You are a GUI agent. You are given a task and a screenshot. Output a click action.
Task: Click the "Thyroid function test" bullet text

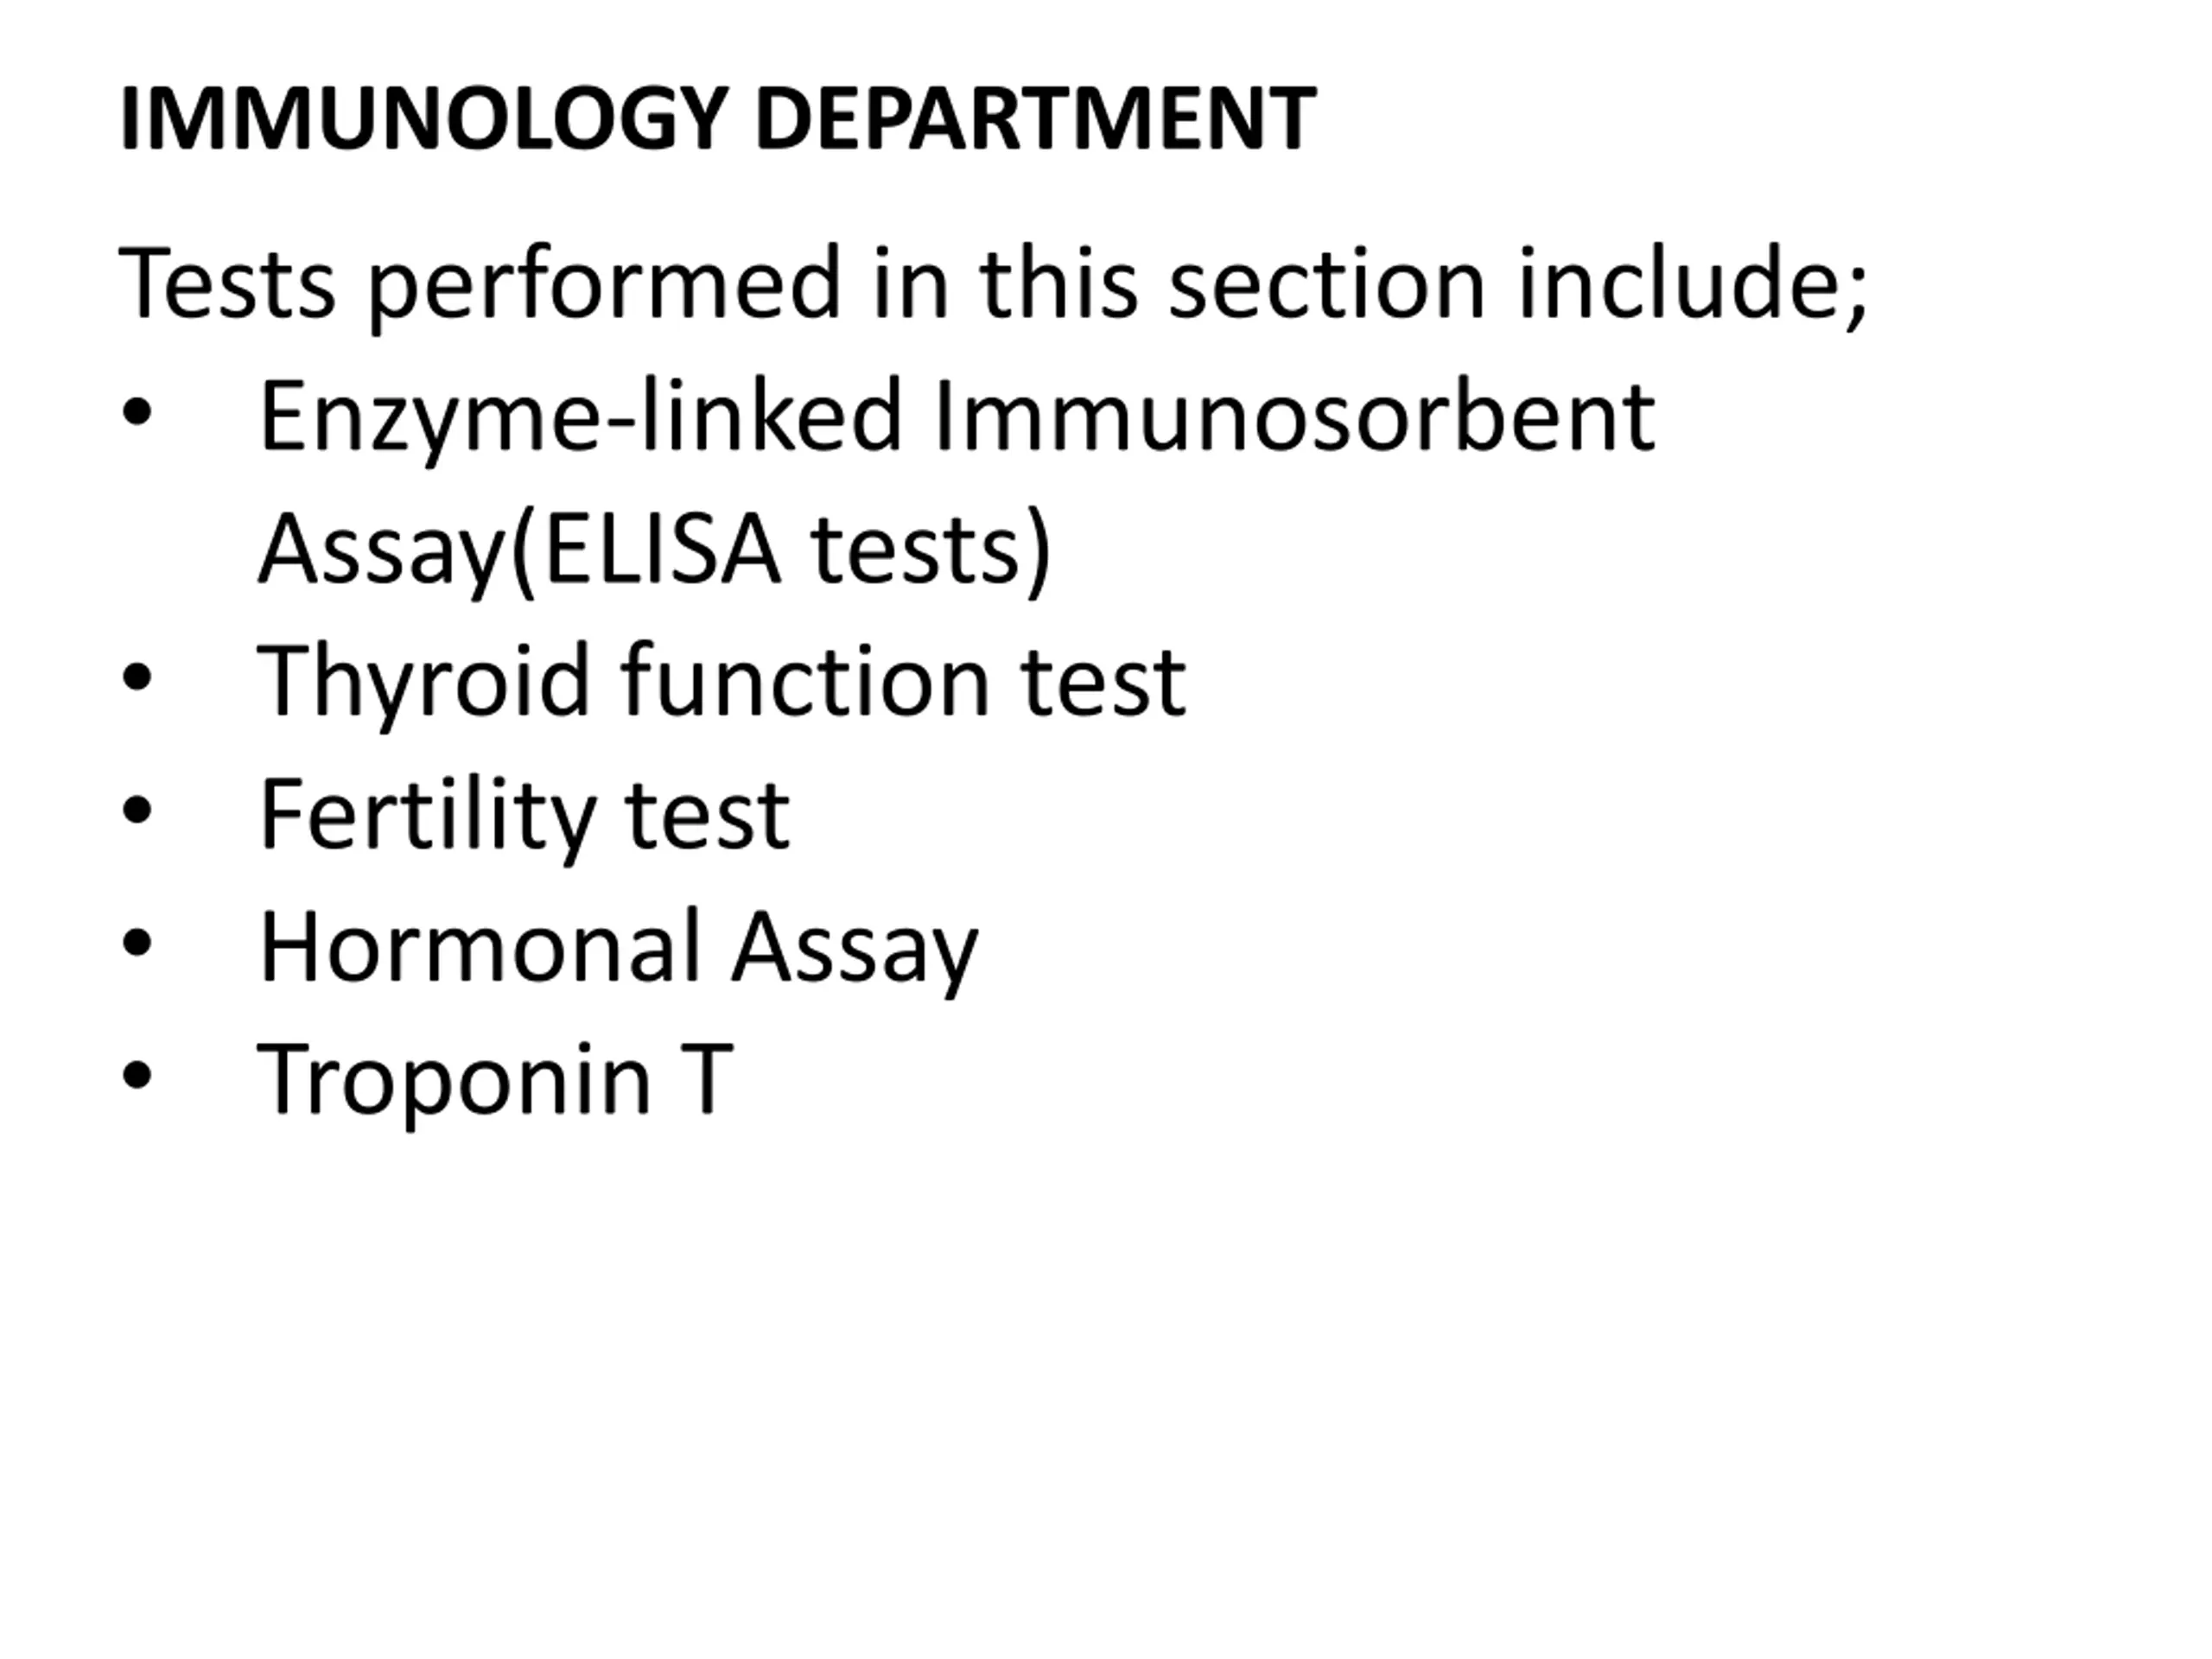pyautogui.click(x=721, y=682)
